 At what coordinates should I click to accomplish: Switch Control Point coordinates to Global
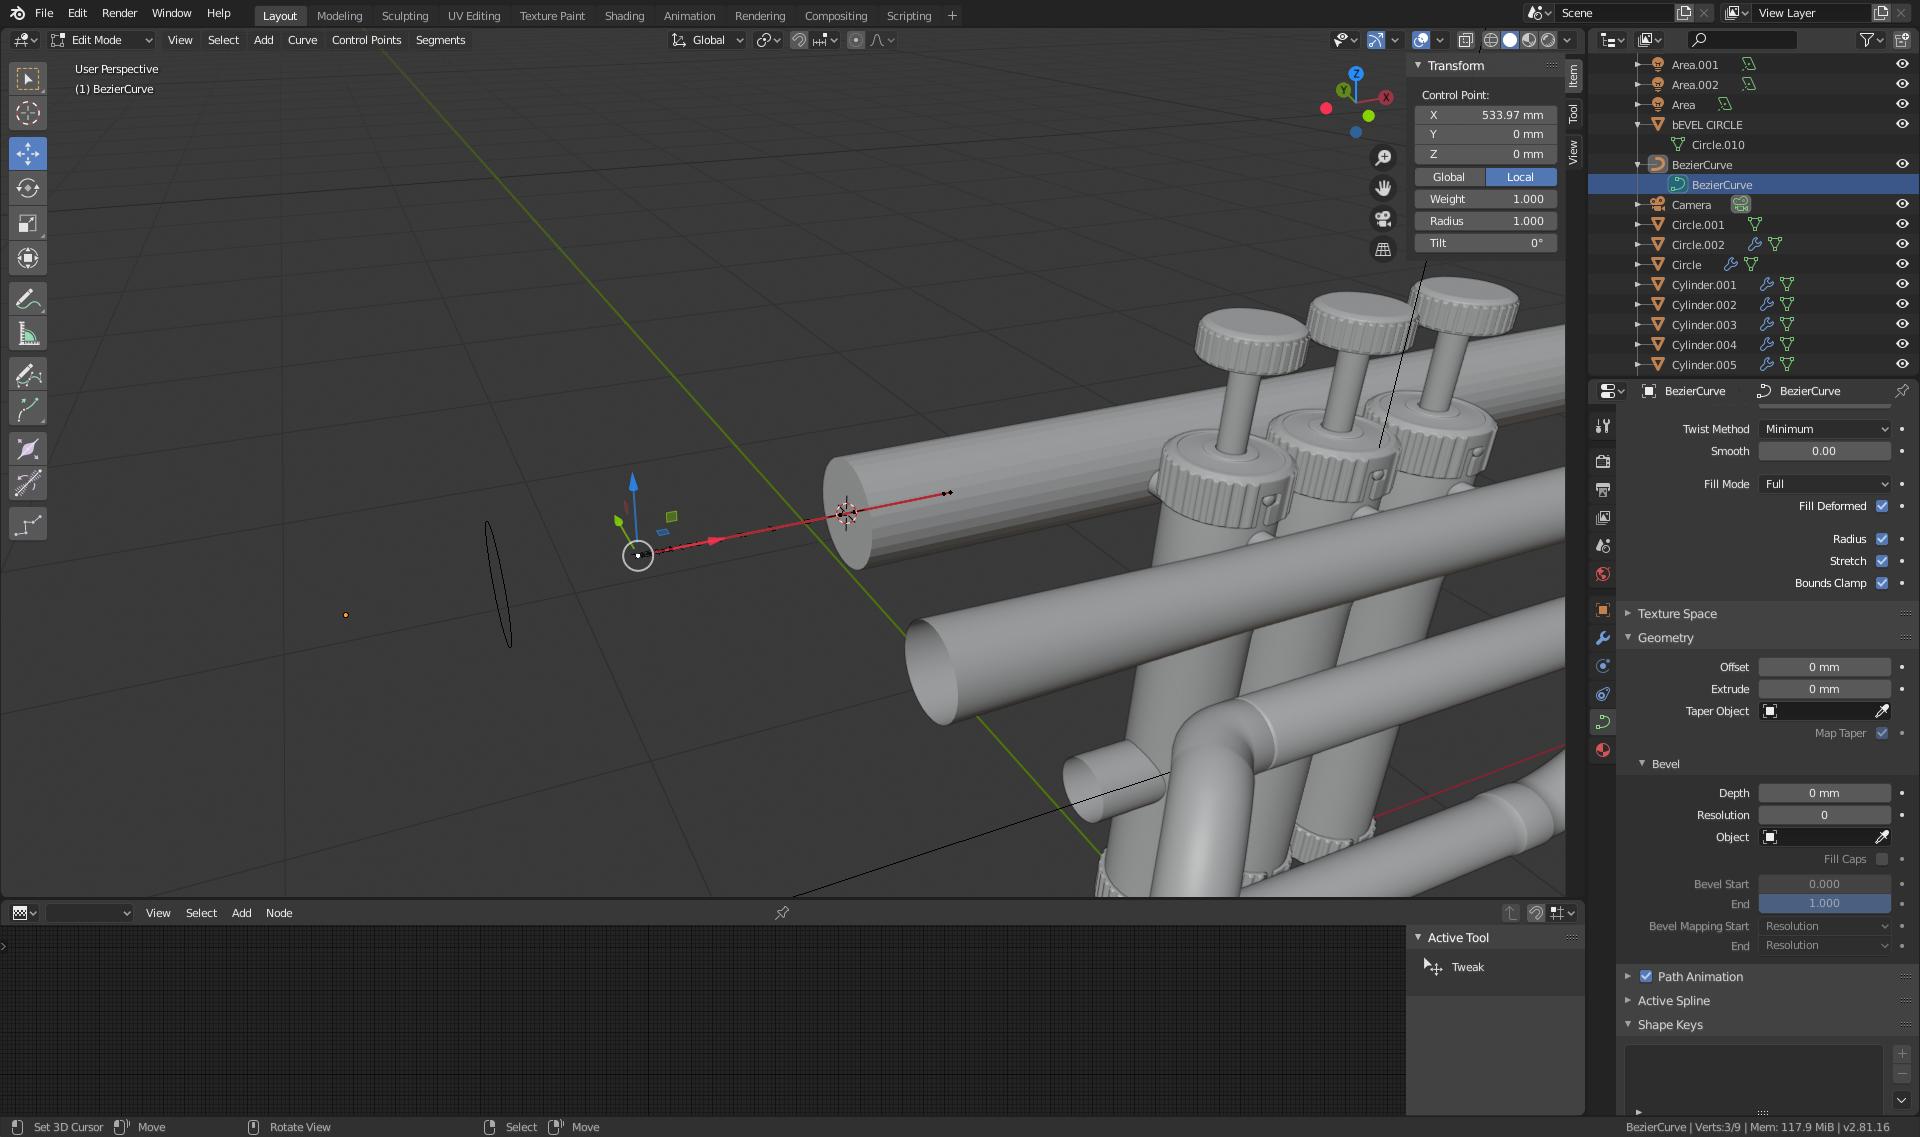tap(1449, 177)
